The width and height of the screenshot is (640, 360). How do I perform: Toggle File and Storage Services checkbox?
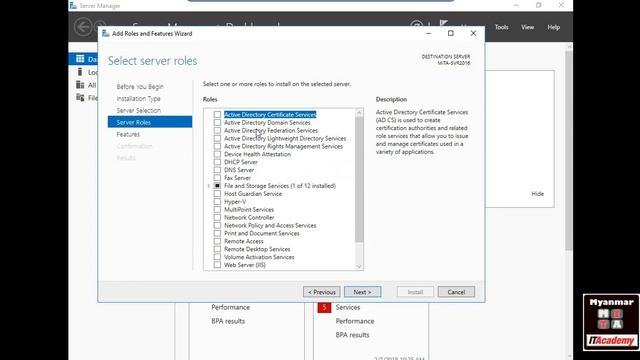[x=217, y=186]
